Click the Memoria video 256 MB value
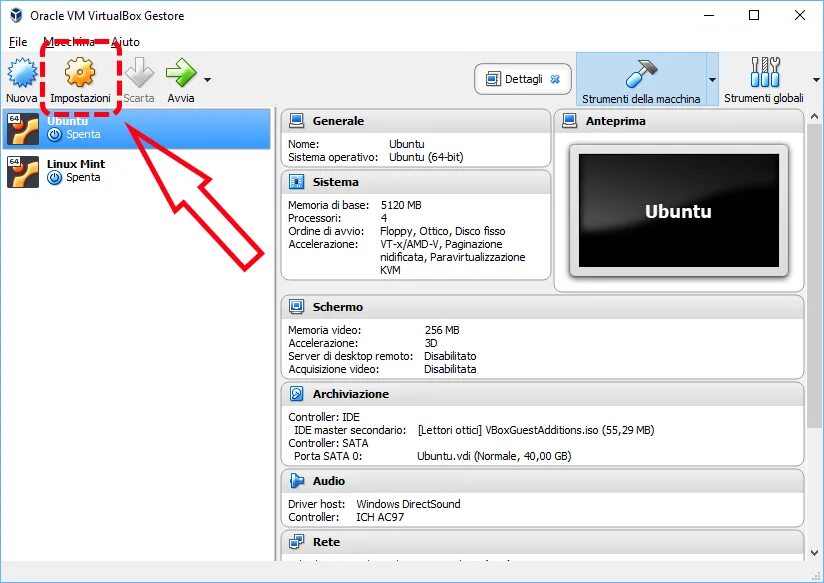824x583 pixels. [x=442, y=330]
